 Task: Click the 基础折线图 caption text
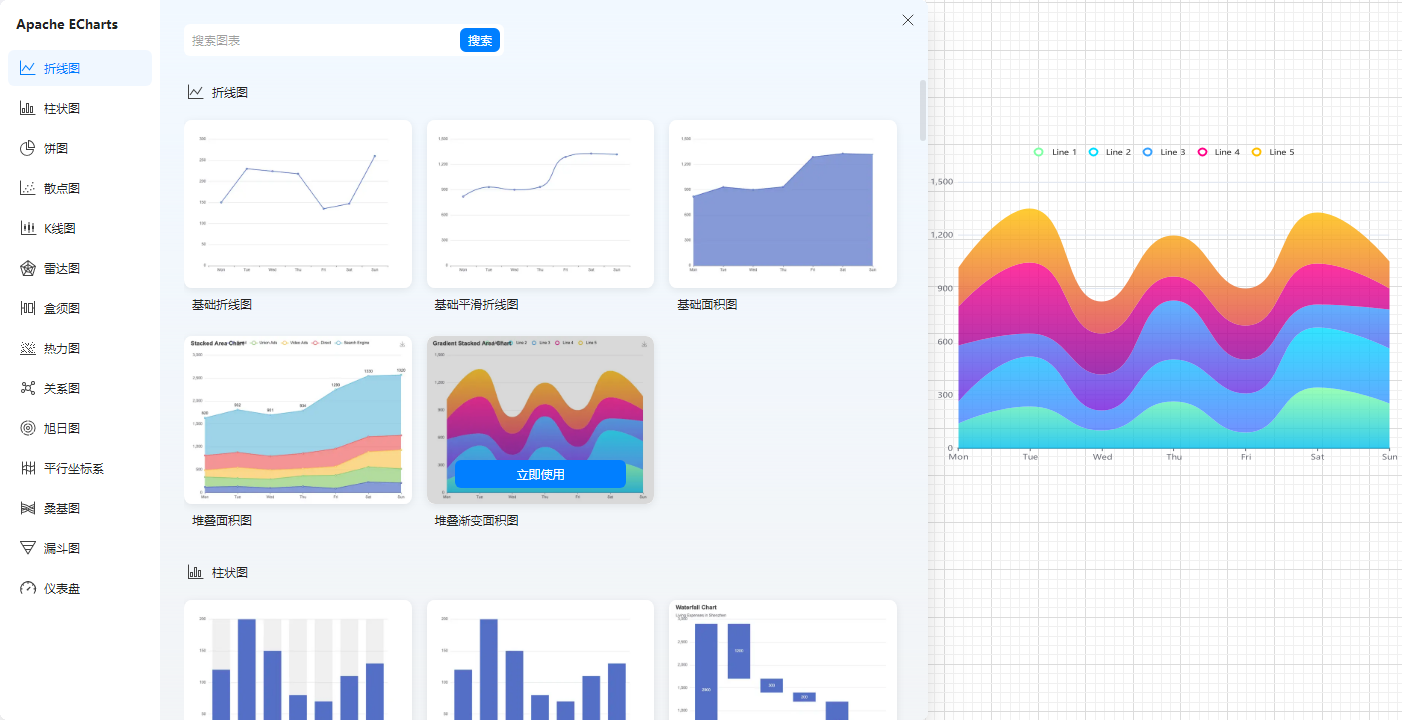pyautogui.click(x=222, y=304)
